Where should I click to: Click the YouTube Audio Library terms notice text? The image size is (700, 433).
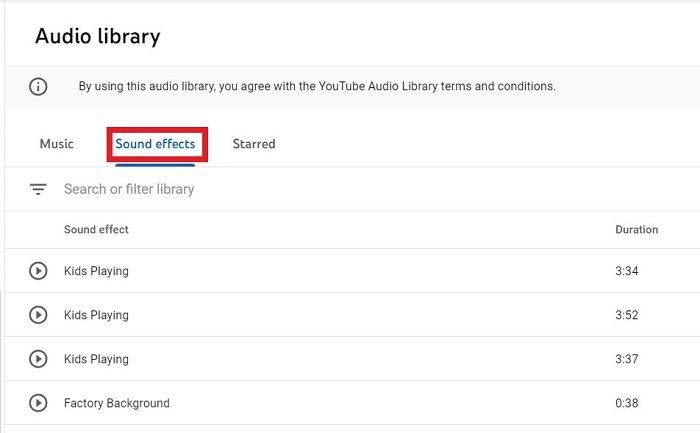pyautogui.click(x=317, y=87)
